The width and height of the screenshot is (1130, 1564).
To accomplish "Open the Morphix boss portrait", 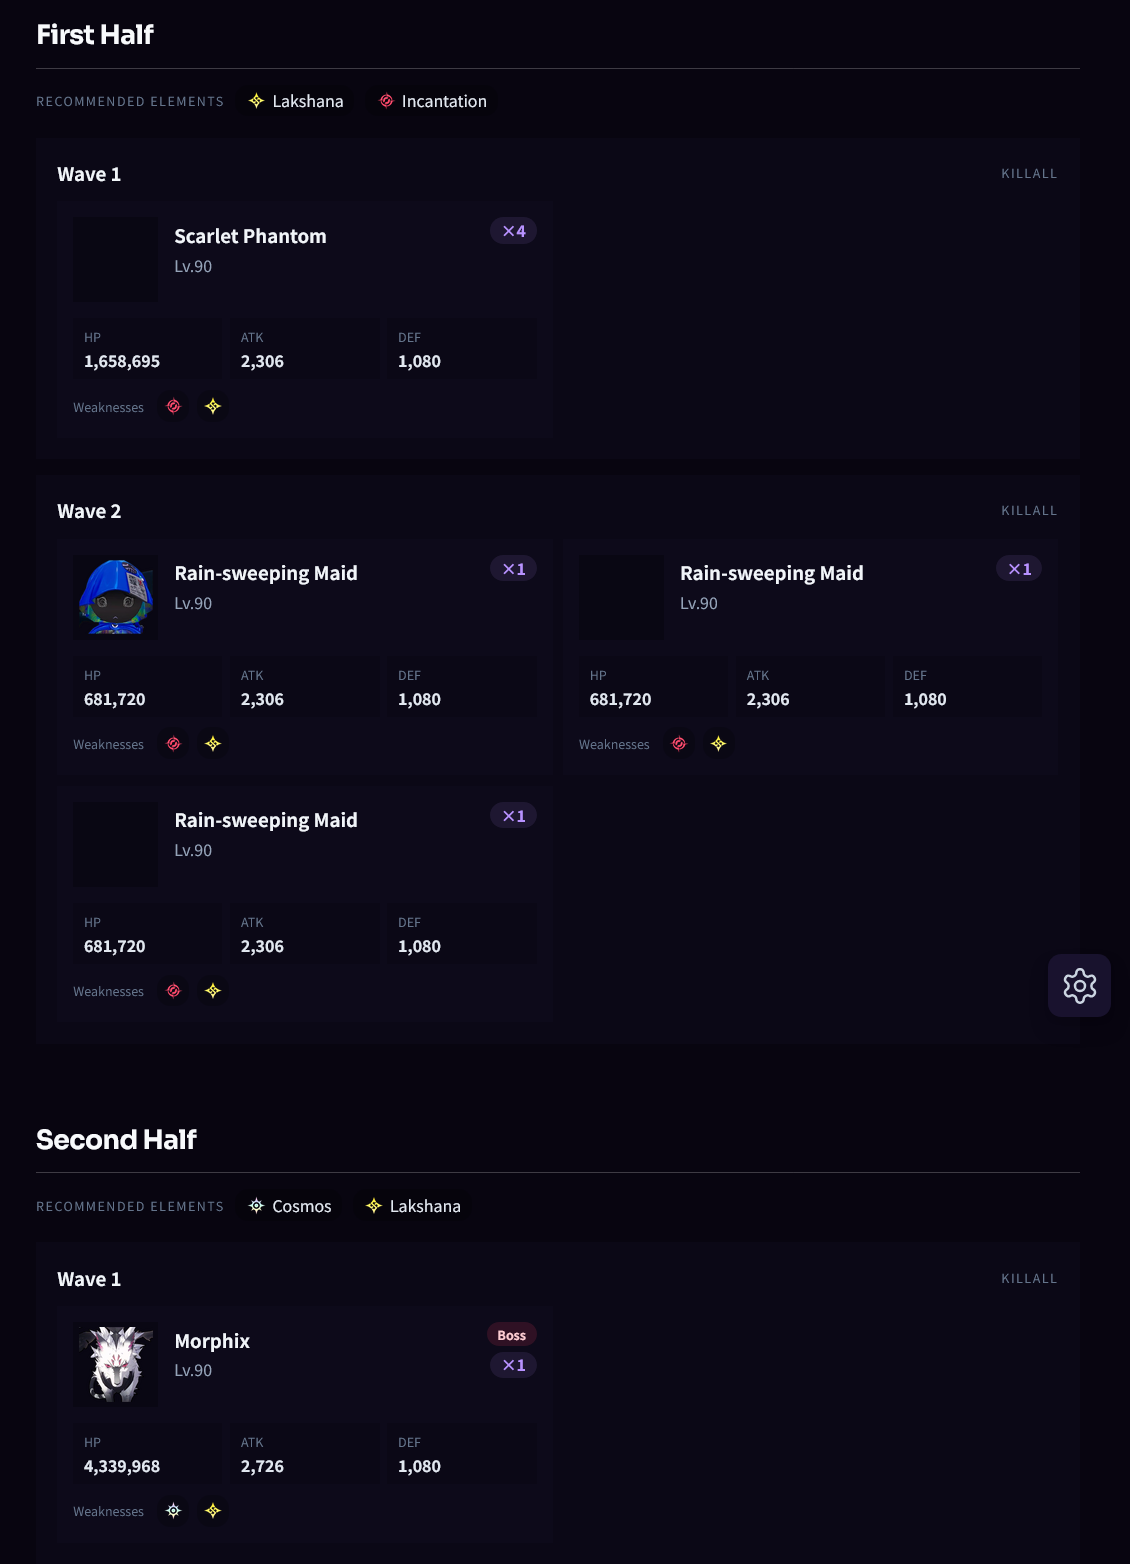I will 116,1364.
